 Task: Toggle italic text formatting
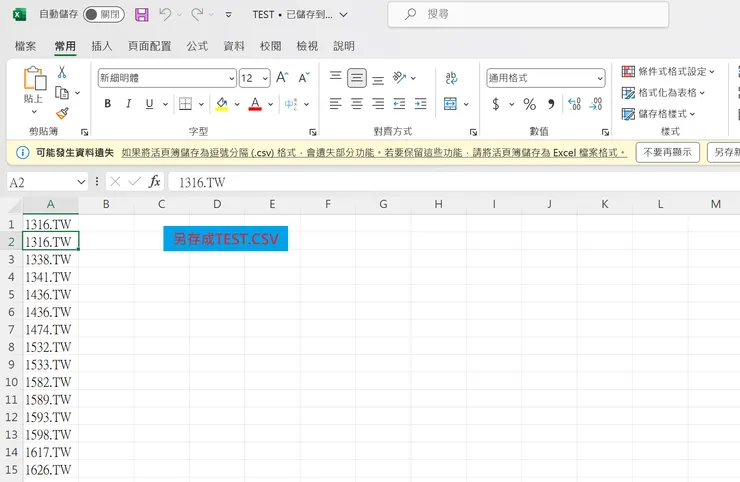point(128,104)
